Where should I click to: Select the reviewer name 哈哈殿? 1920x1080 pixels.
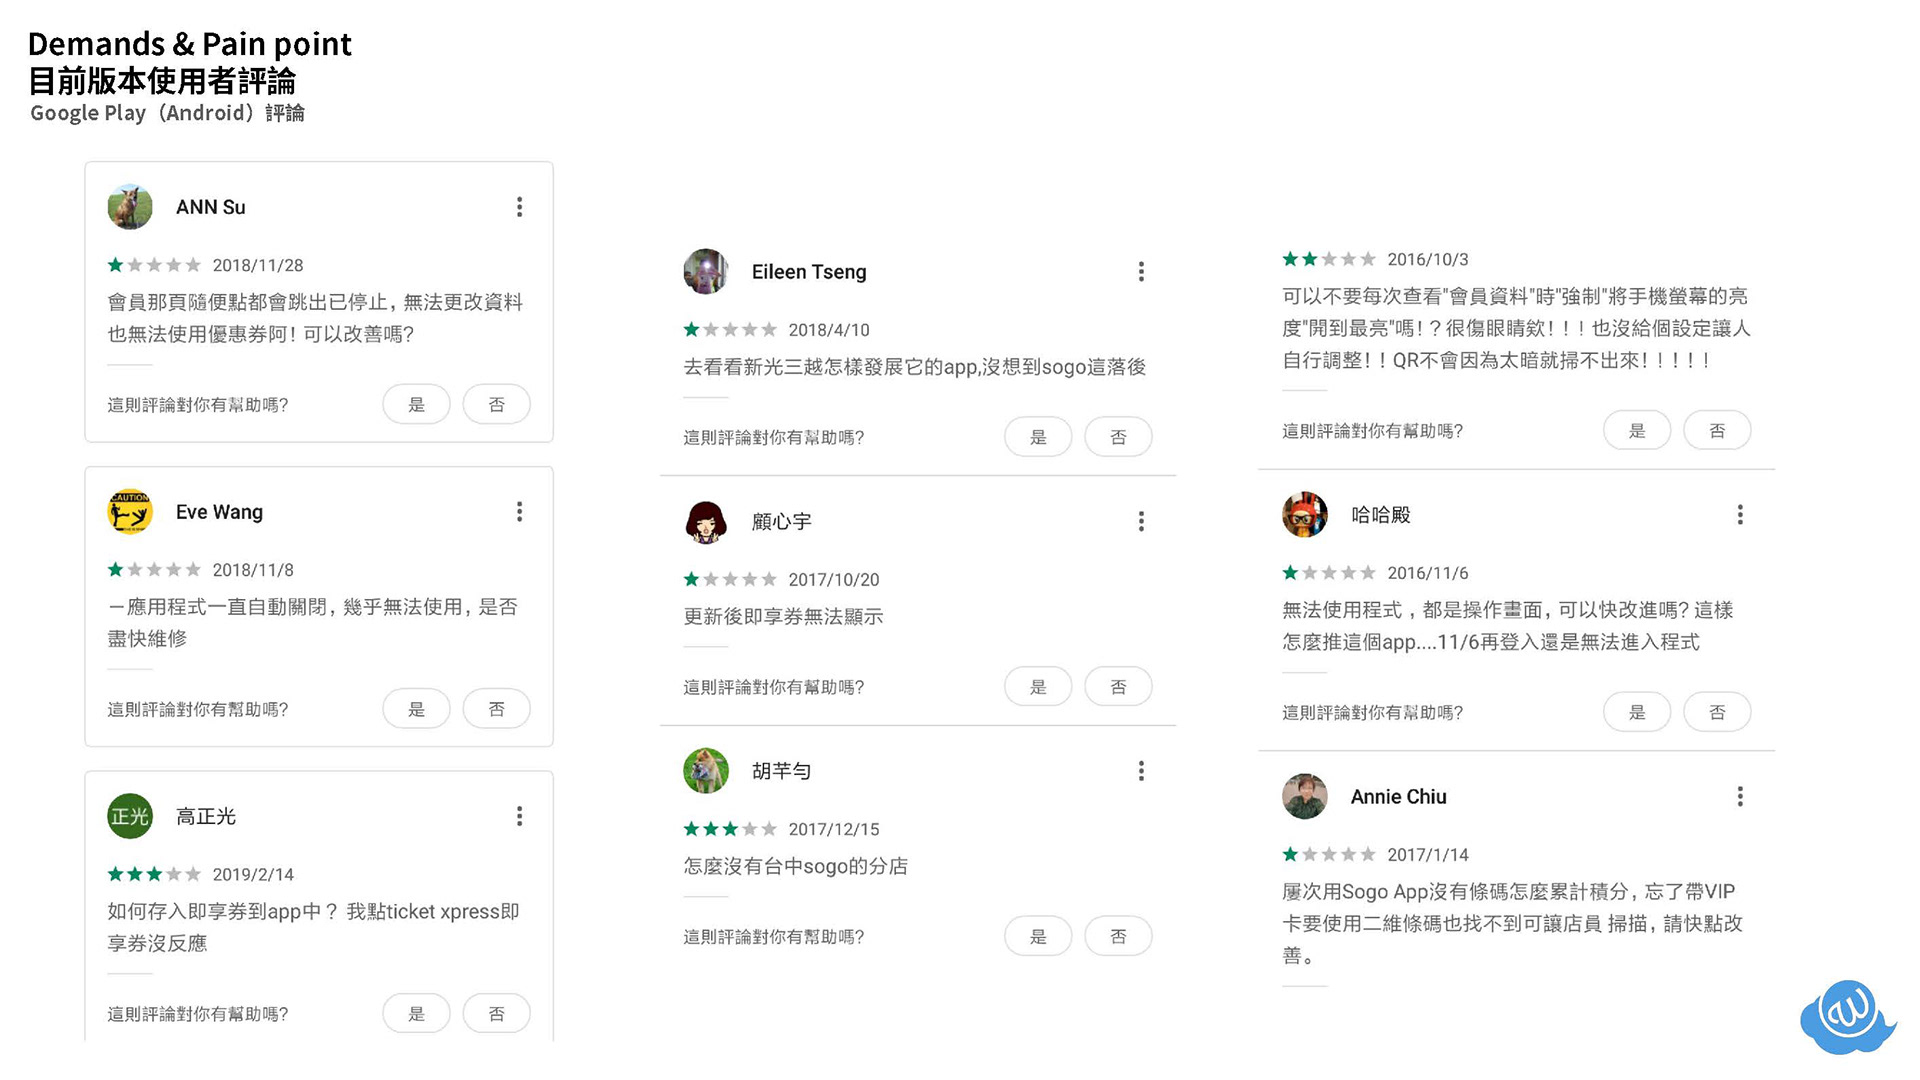coord(1381,515)
